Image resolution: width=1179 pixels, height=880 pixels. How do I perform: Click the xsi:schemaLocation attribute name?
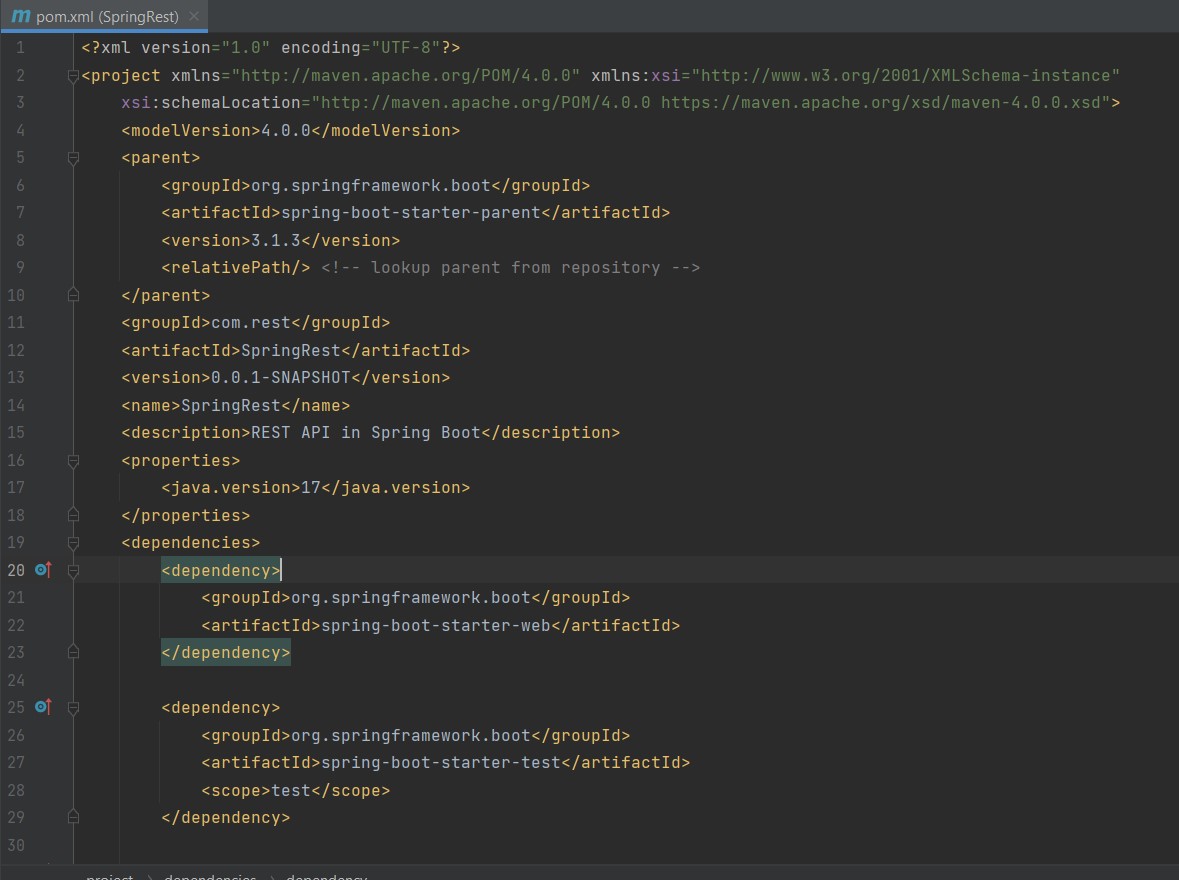211,102
